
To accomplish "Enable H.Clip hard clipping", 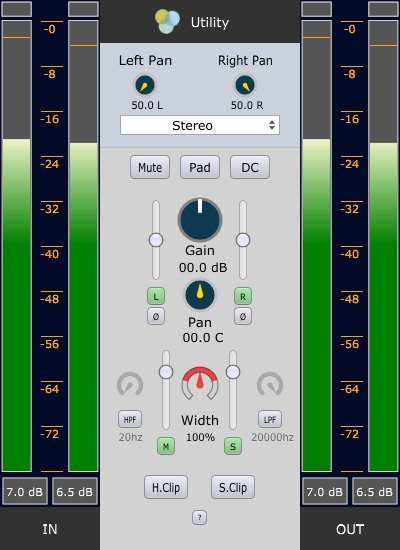I will click(x=166, y=487).
